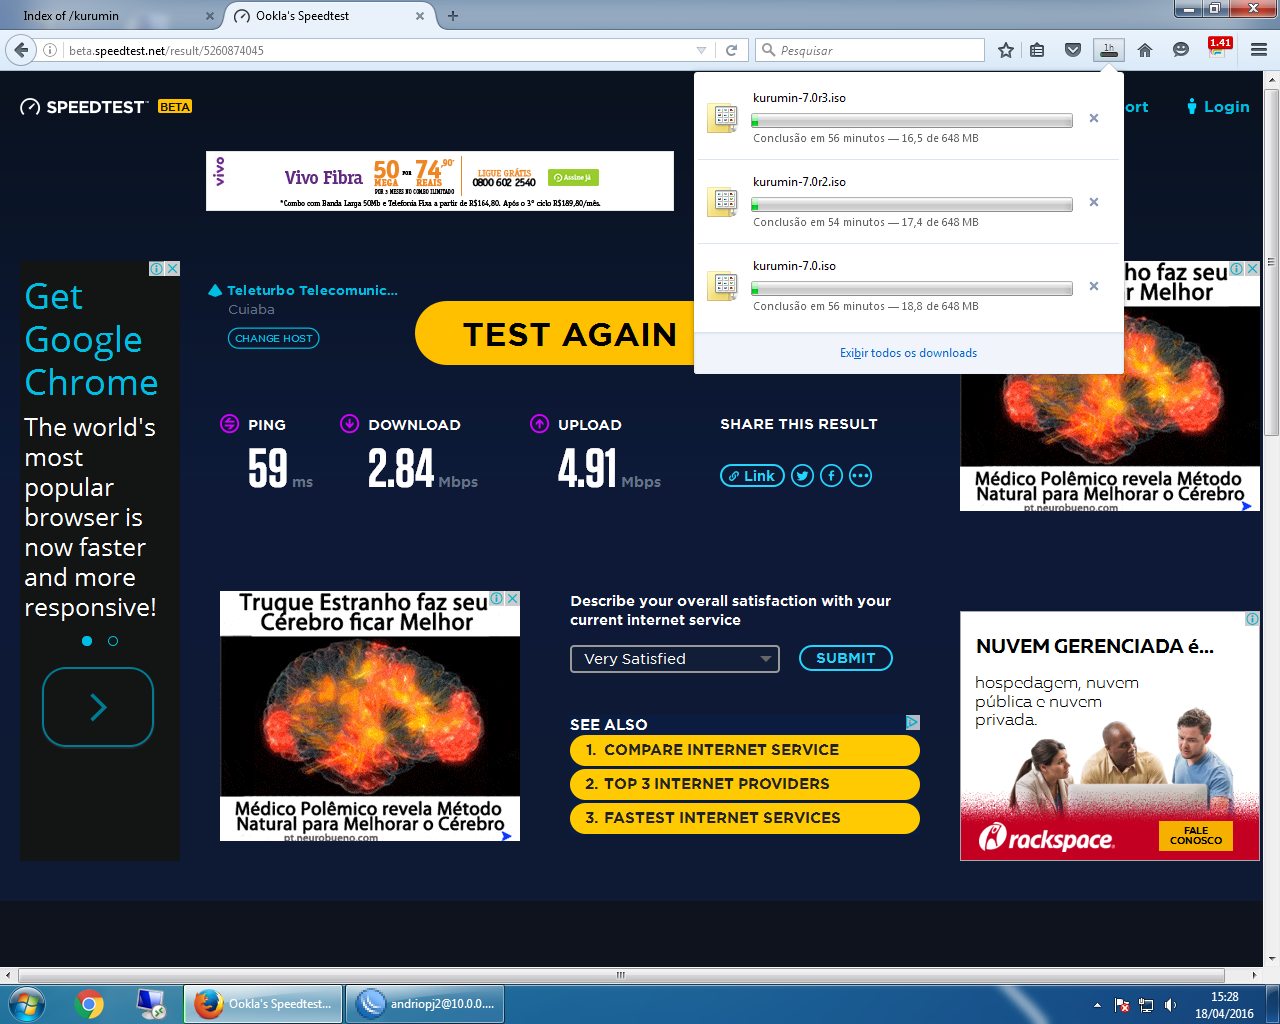Open the satisfaction level dropdown
This screenshot has width=1280, height=1024.
pos(675,659)
